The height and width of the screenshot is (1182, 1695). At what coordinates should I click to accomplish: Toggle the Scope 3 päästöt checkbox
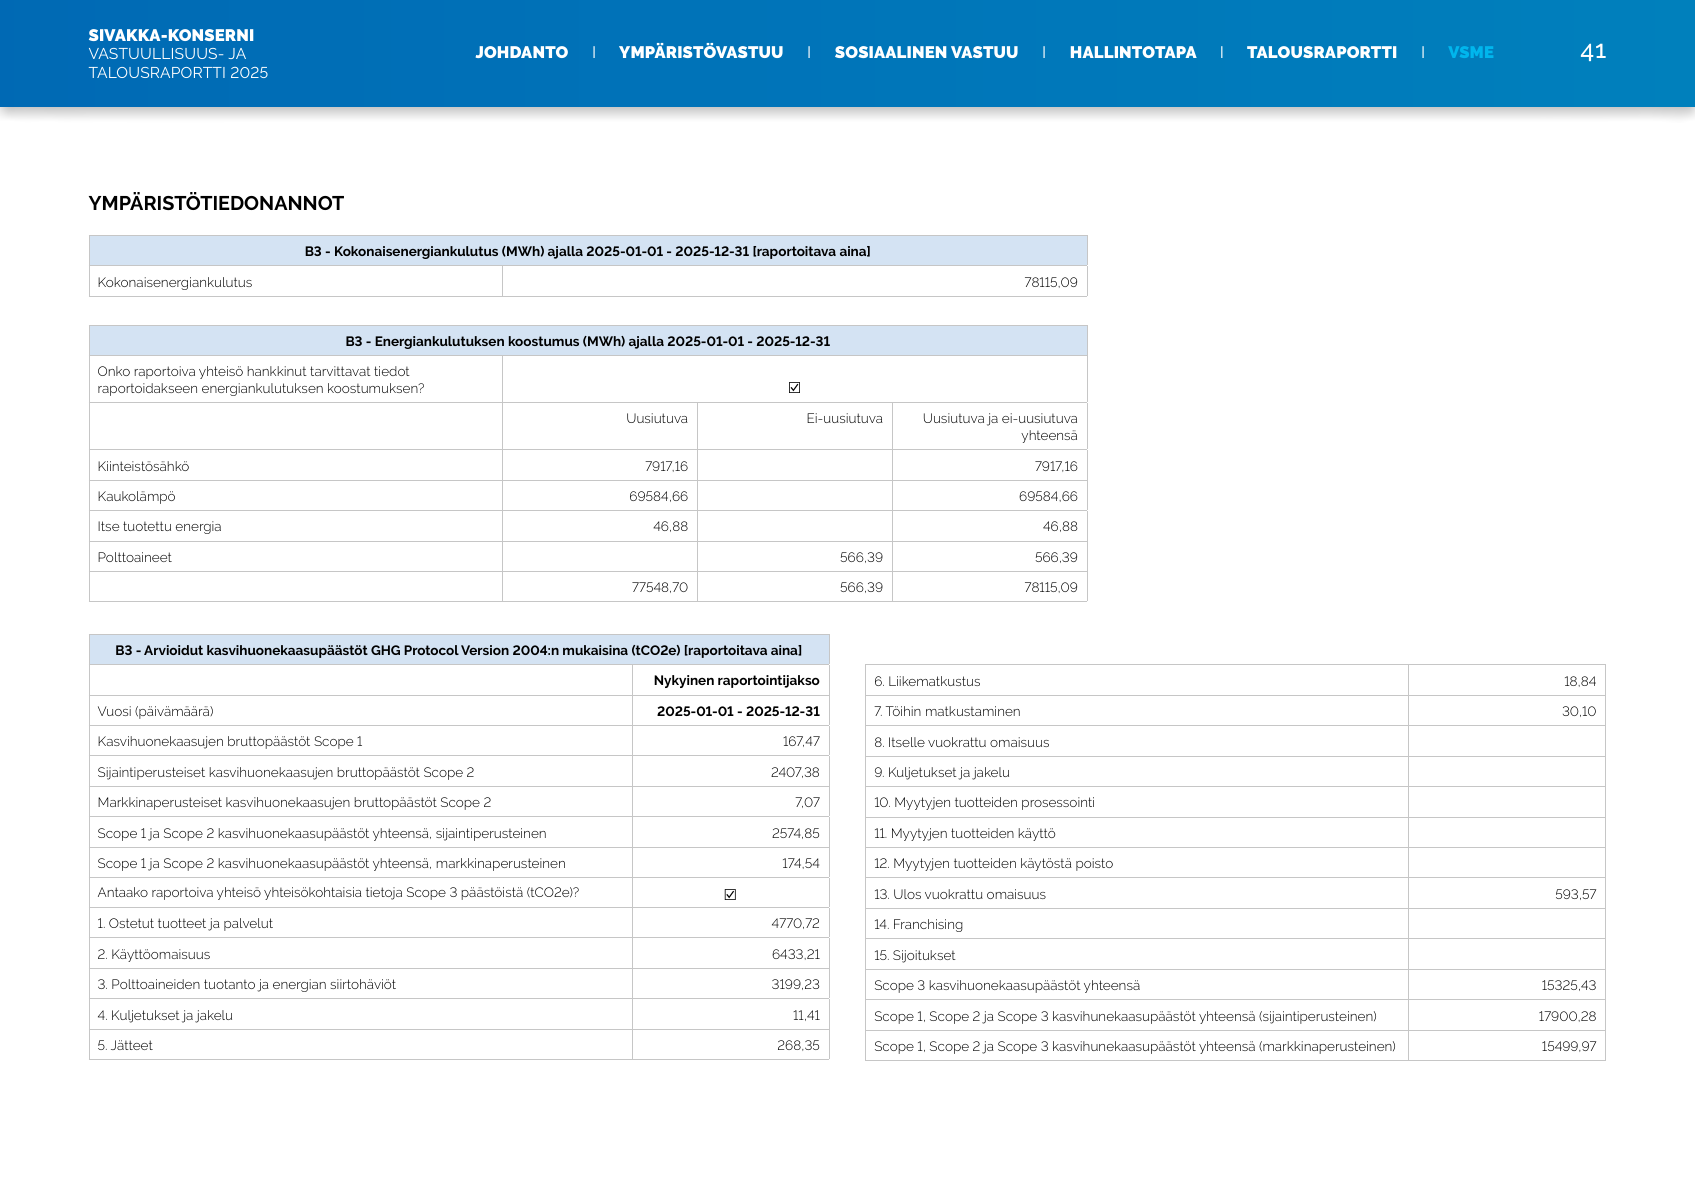pyautogui.click(x=730, y=894)
